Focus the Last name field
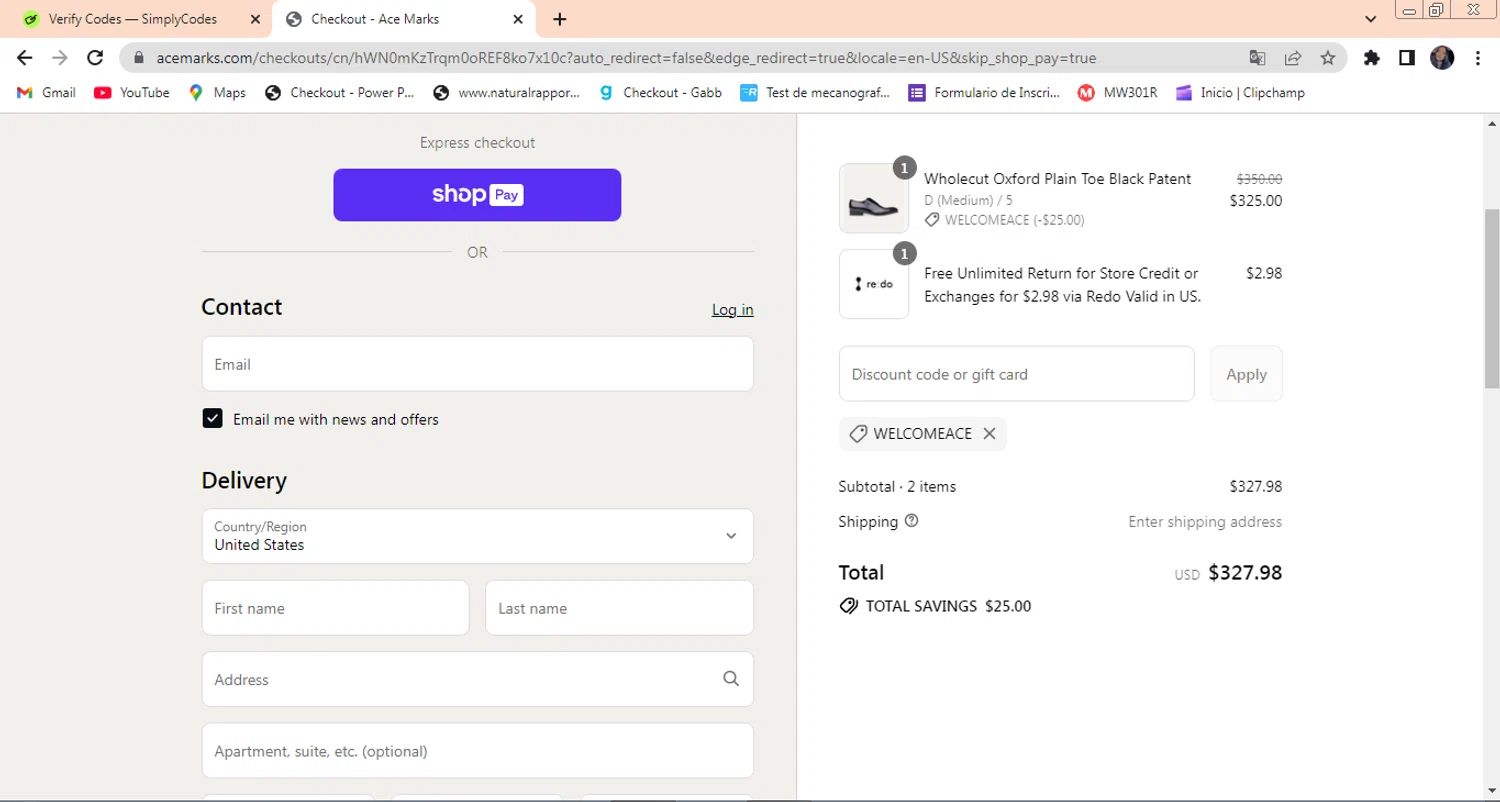 pyautogui.click(x=619, y=608)
